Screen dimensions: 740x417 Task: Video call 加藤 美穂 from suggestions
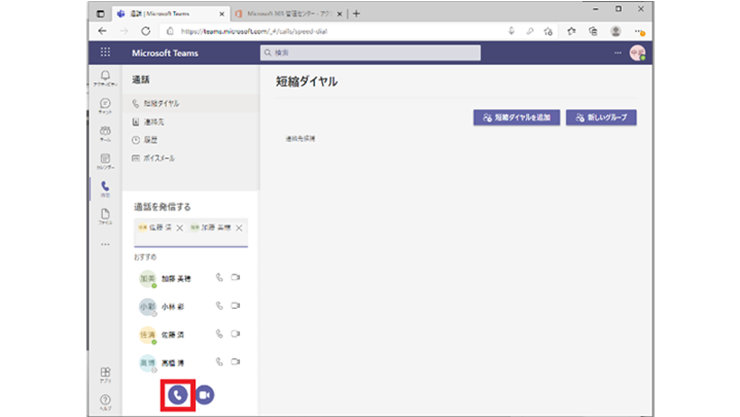[235, 277]
